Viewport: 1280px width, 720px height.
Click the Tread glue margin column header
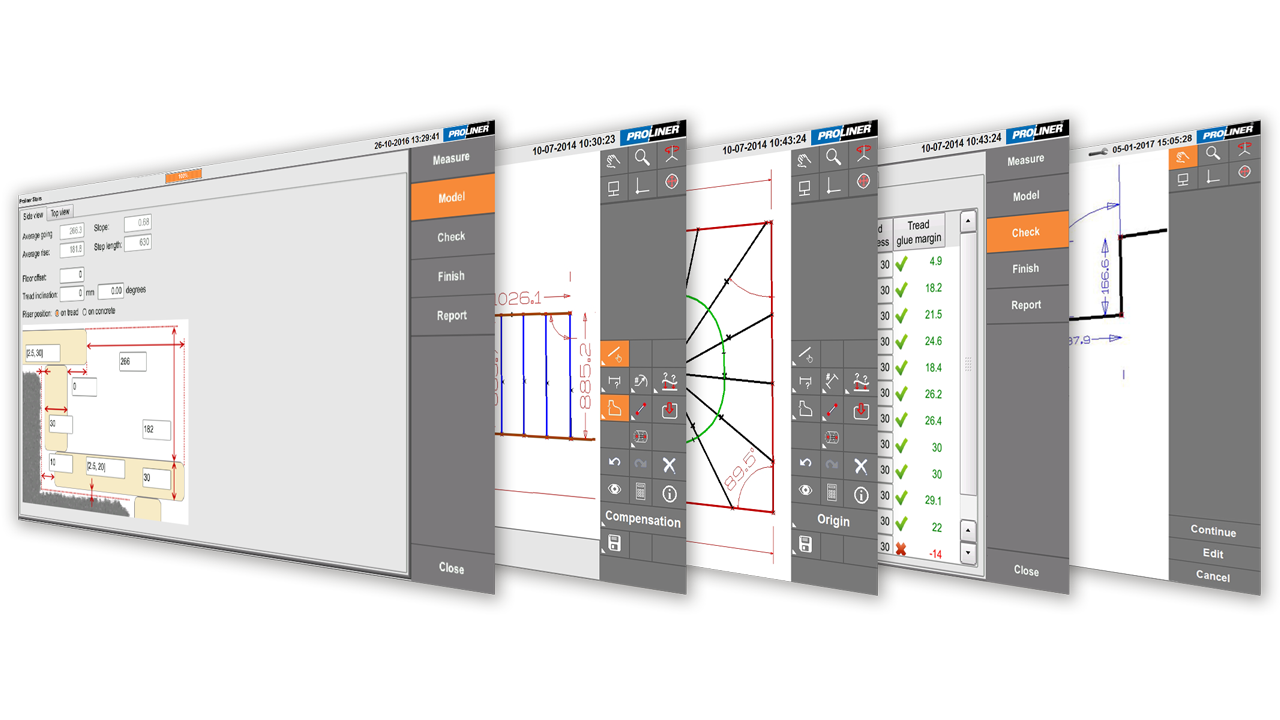point(918,232)
